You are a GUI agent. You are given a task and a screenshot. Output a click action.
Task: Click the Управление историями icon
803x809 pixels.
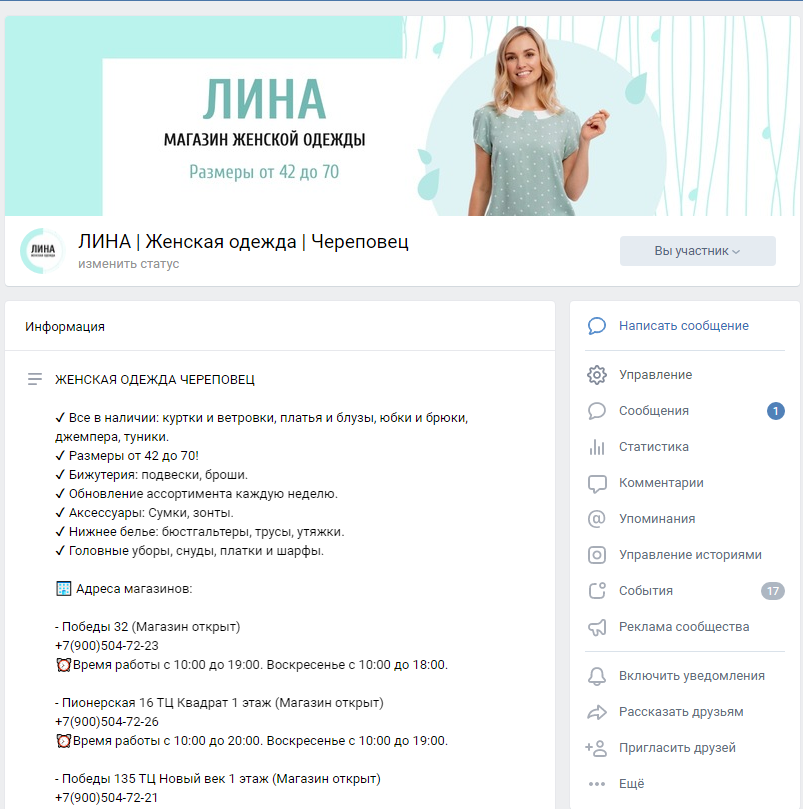point(597,555)
